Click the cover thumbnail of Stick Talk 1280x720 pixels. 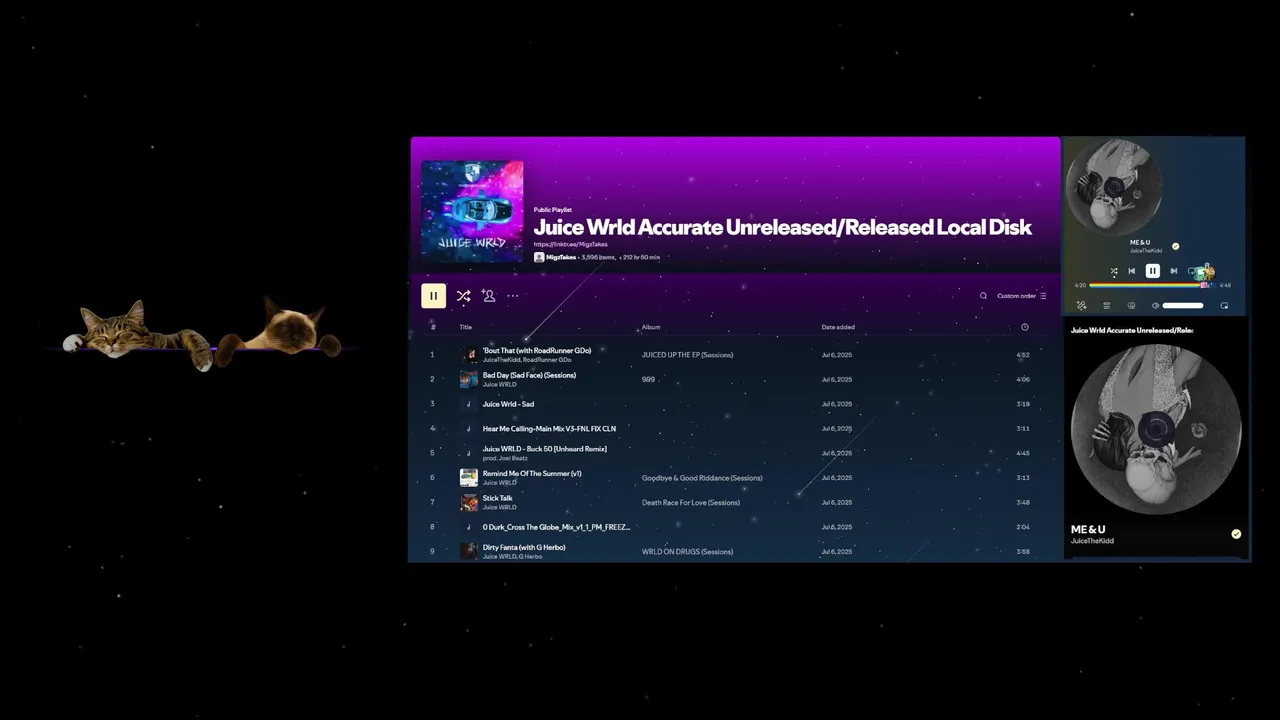468,502
